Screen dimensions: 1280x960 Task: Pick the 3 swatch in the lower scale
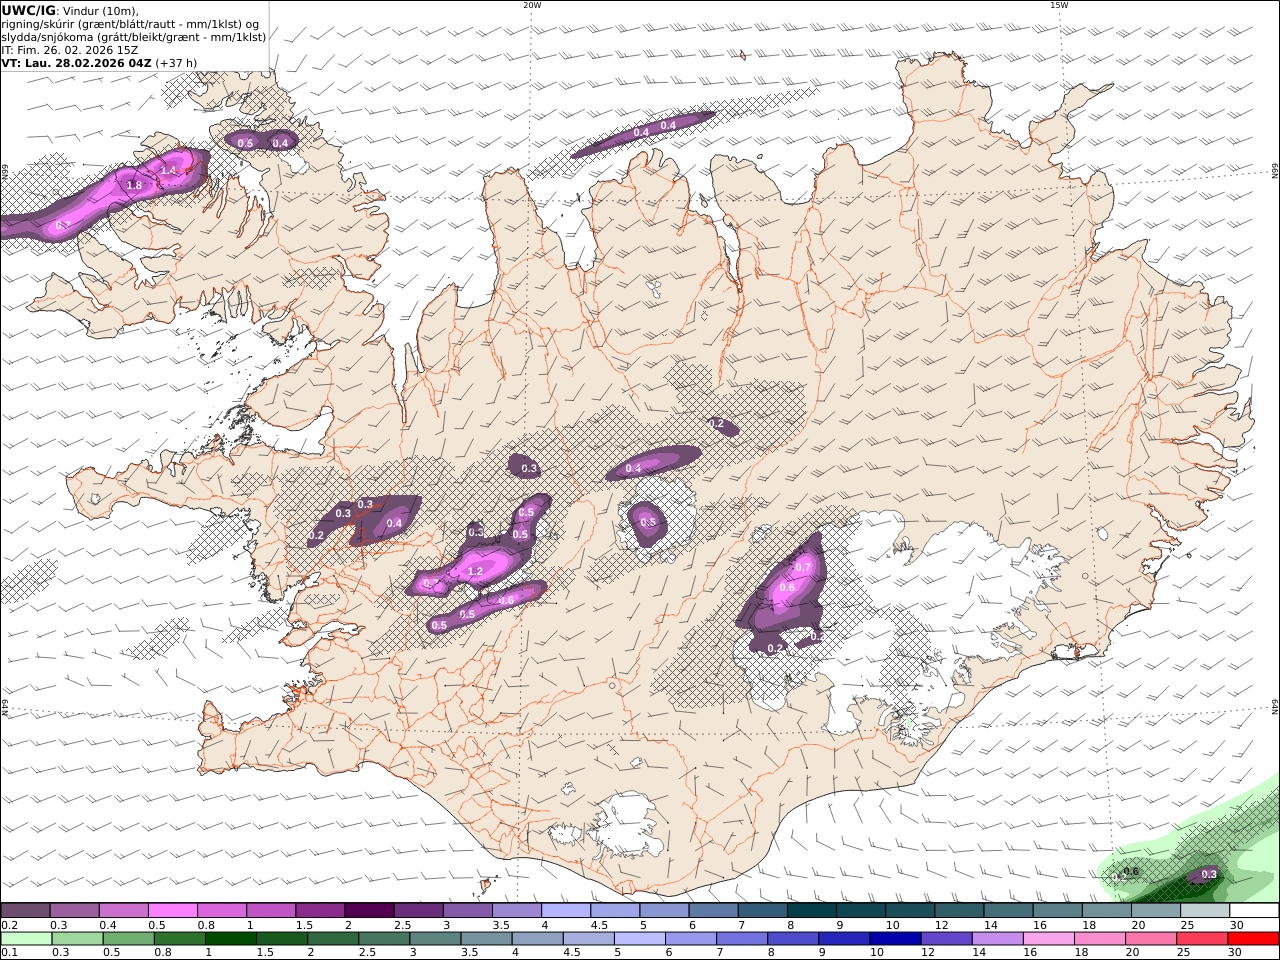click(x=435, y=938)
